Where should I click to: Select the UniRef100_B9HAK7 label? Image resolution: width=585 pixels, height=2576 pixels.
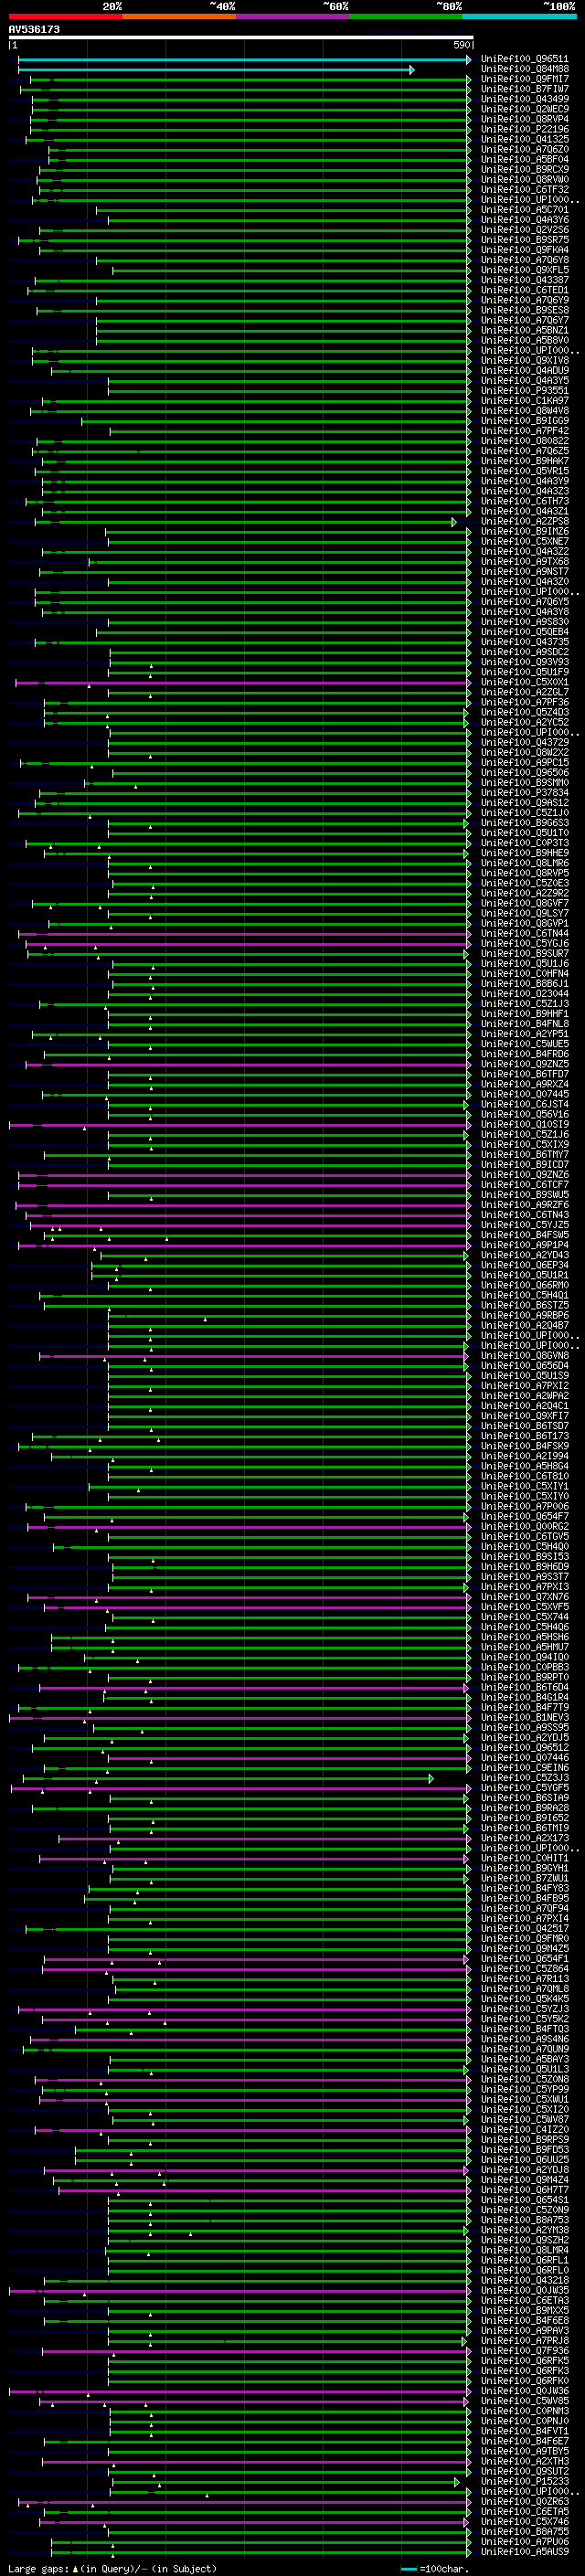tap(525, 461)
